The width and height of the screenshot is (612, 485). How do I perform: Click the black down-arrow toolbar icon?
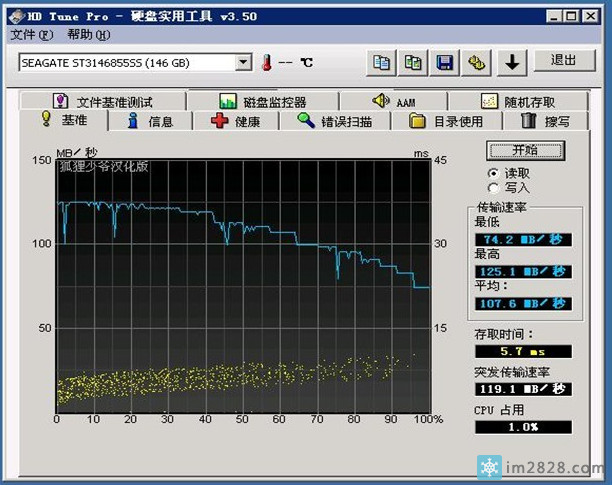[x=512, y=62]
